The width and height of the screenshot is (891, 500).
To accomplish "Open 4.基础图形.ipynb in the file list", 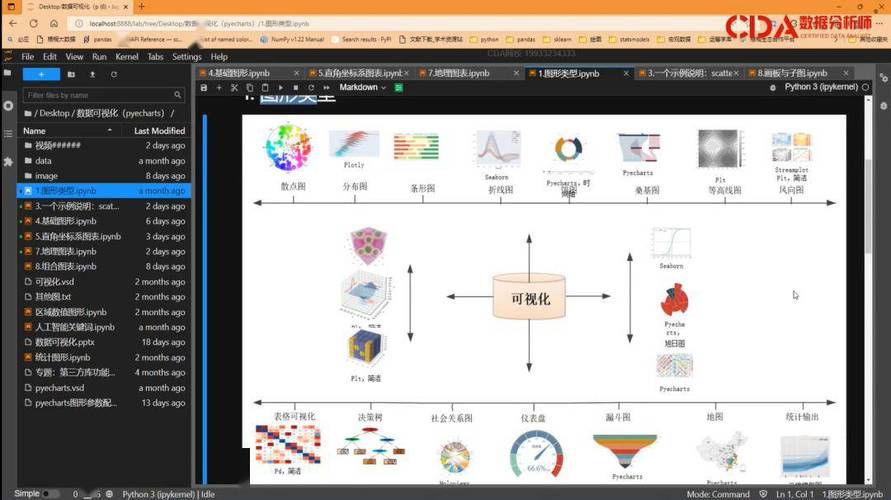I will (x=103, y=221).
